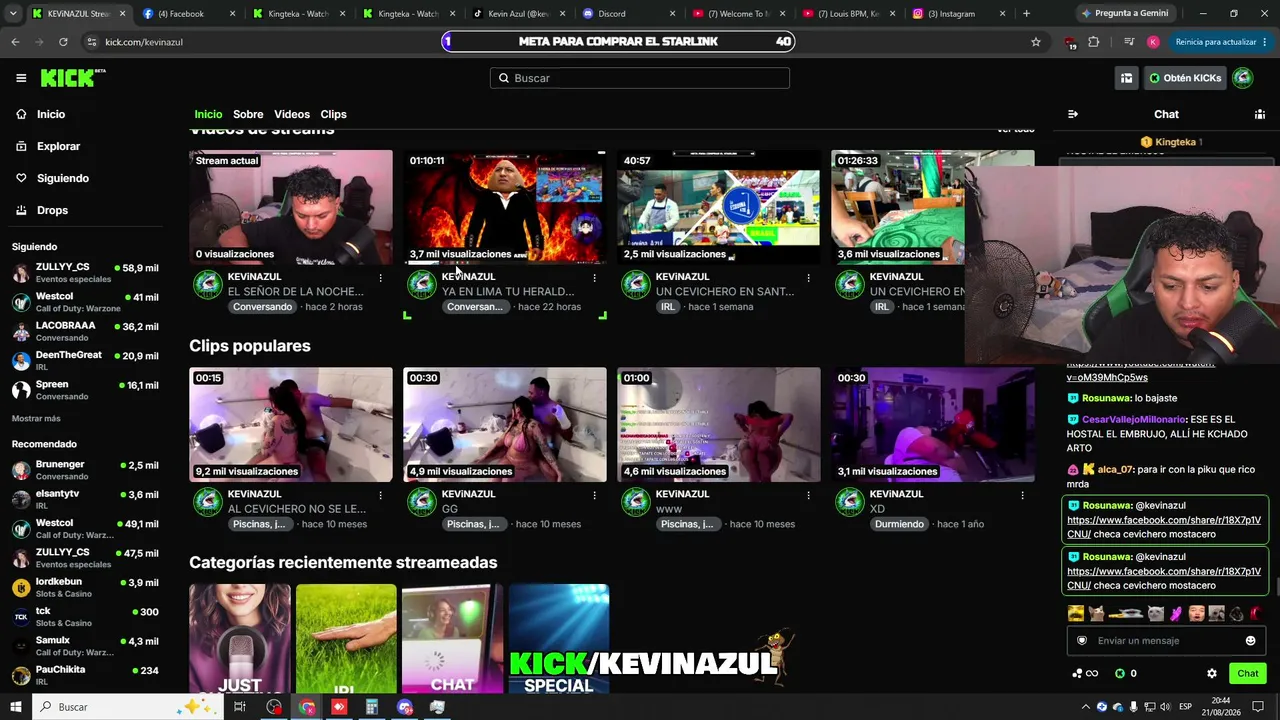
Task: Open the user profile avatar menu
Action: tap(1243, 78)
